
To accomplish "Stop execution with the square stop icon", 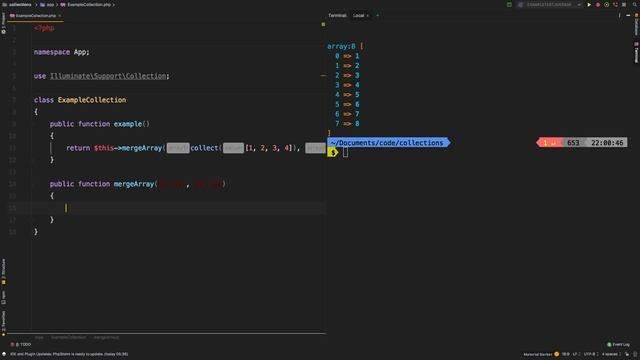I will coord(624,5).
